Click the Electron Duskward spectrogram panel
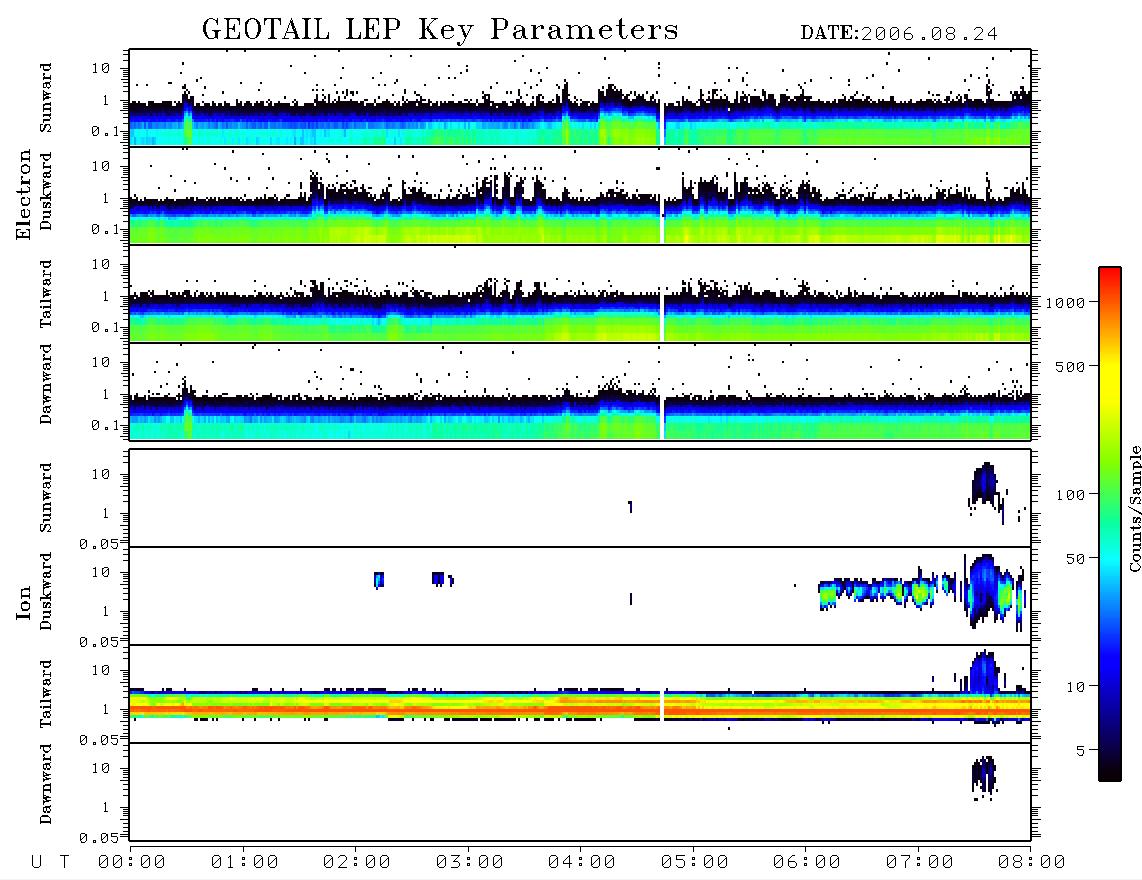 (580, 196)
